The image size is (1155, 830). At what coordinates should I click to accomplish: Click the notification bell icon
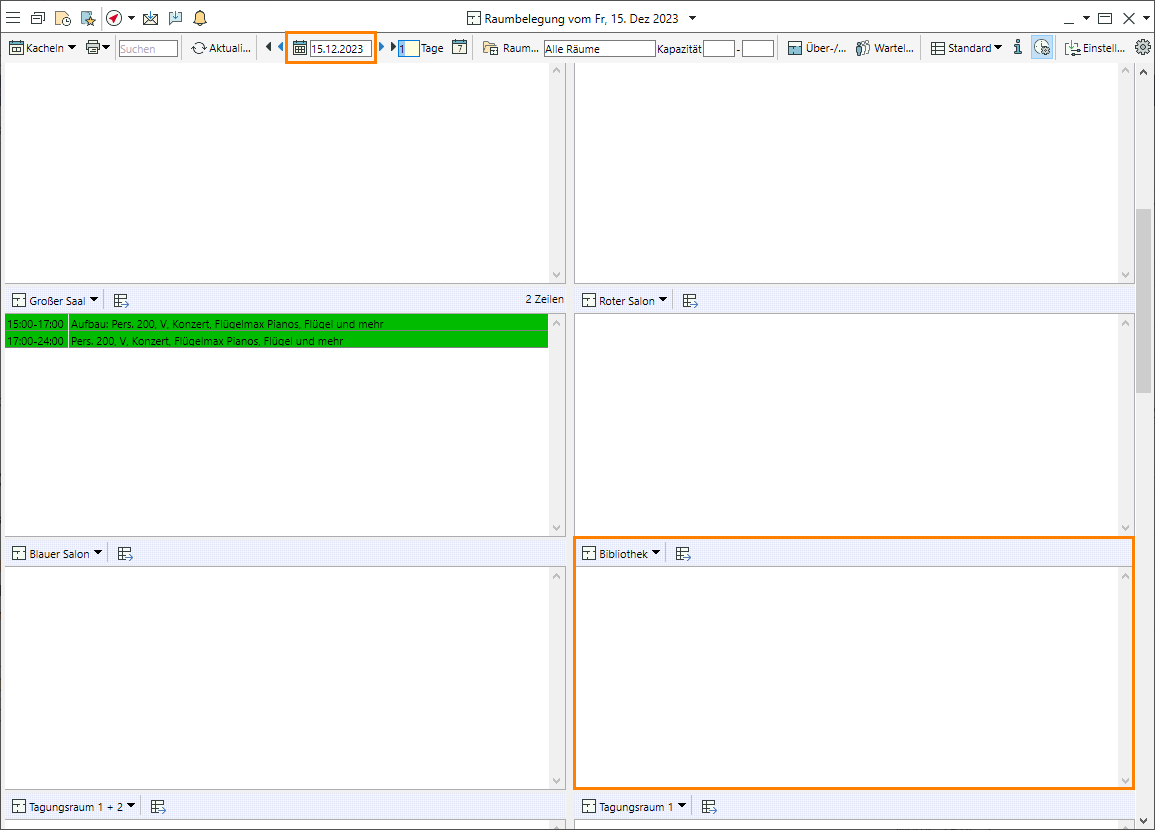[200, 18]
